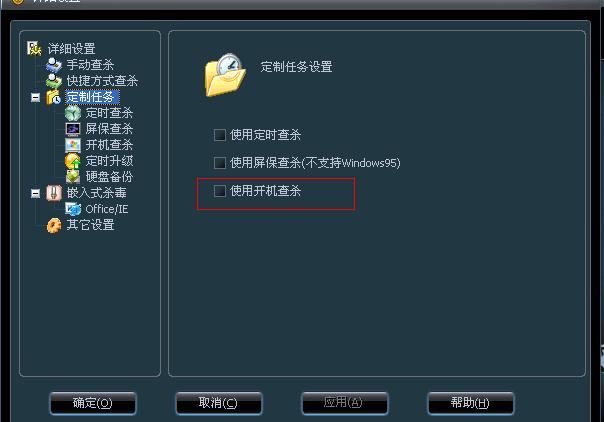Click the 定时查杀 clock icon
This screenshot has height=422, width=604.
pyautogui.click(x=73, y=113)
